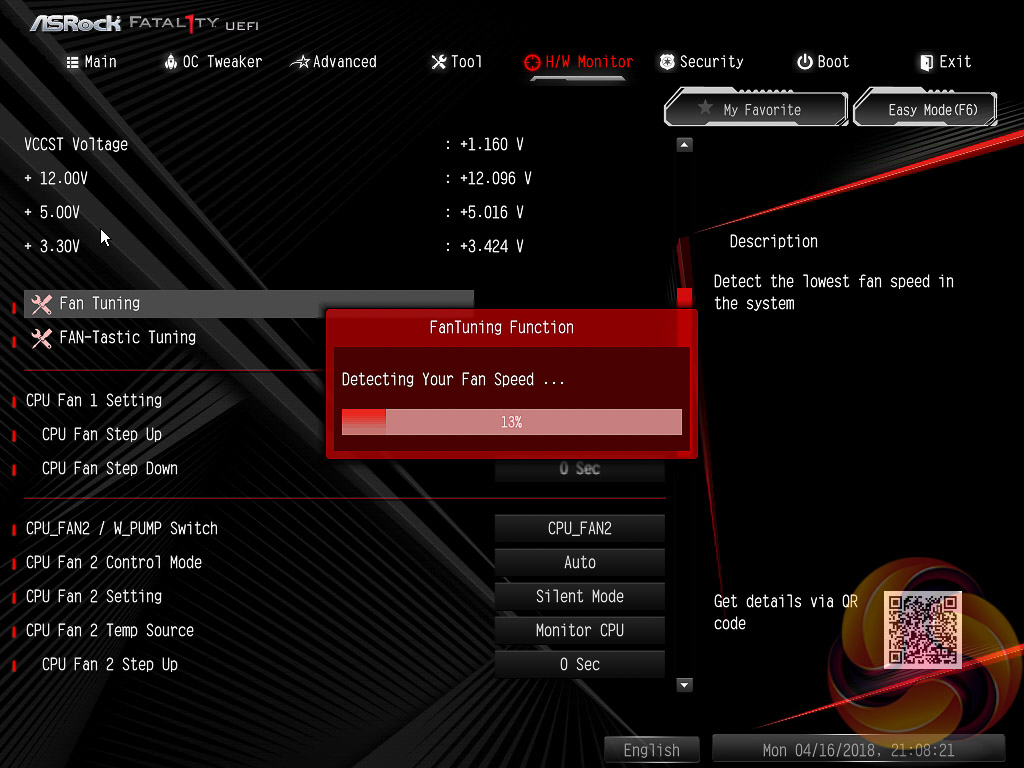Open the Main tab

[x=91, y=62]
